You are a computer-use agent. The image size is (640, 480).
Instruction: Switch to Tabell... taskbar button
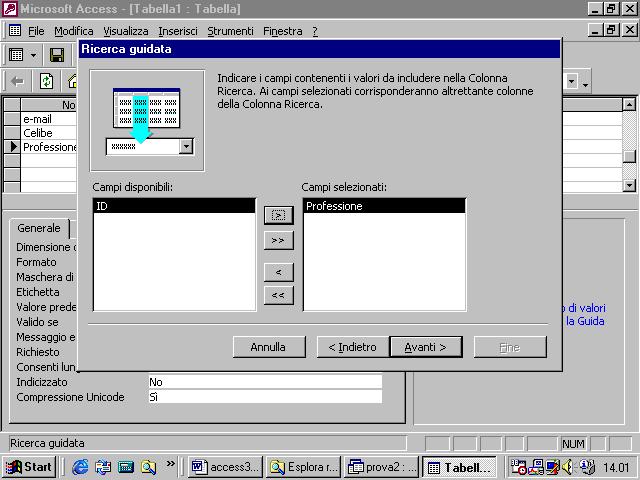(460, 467)
